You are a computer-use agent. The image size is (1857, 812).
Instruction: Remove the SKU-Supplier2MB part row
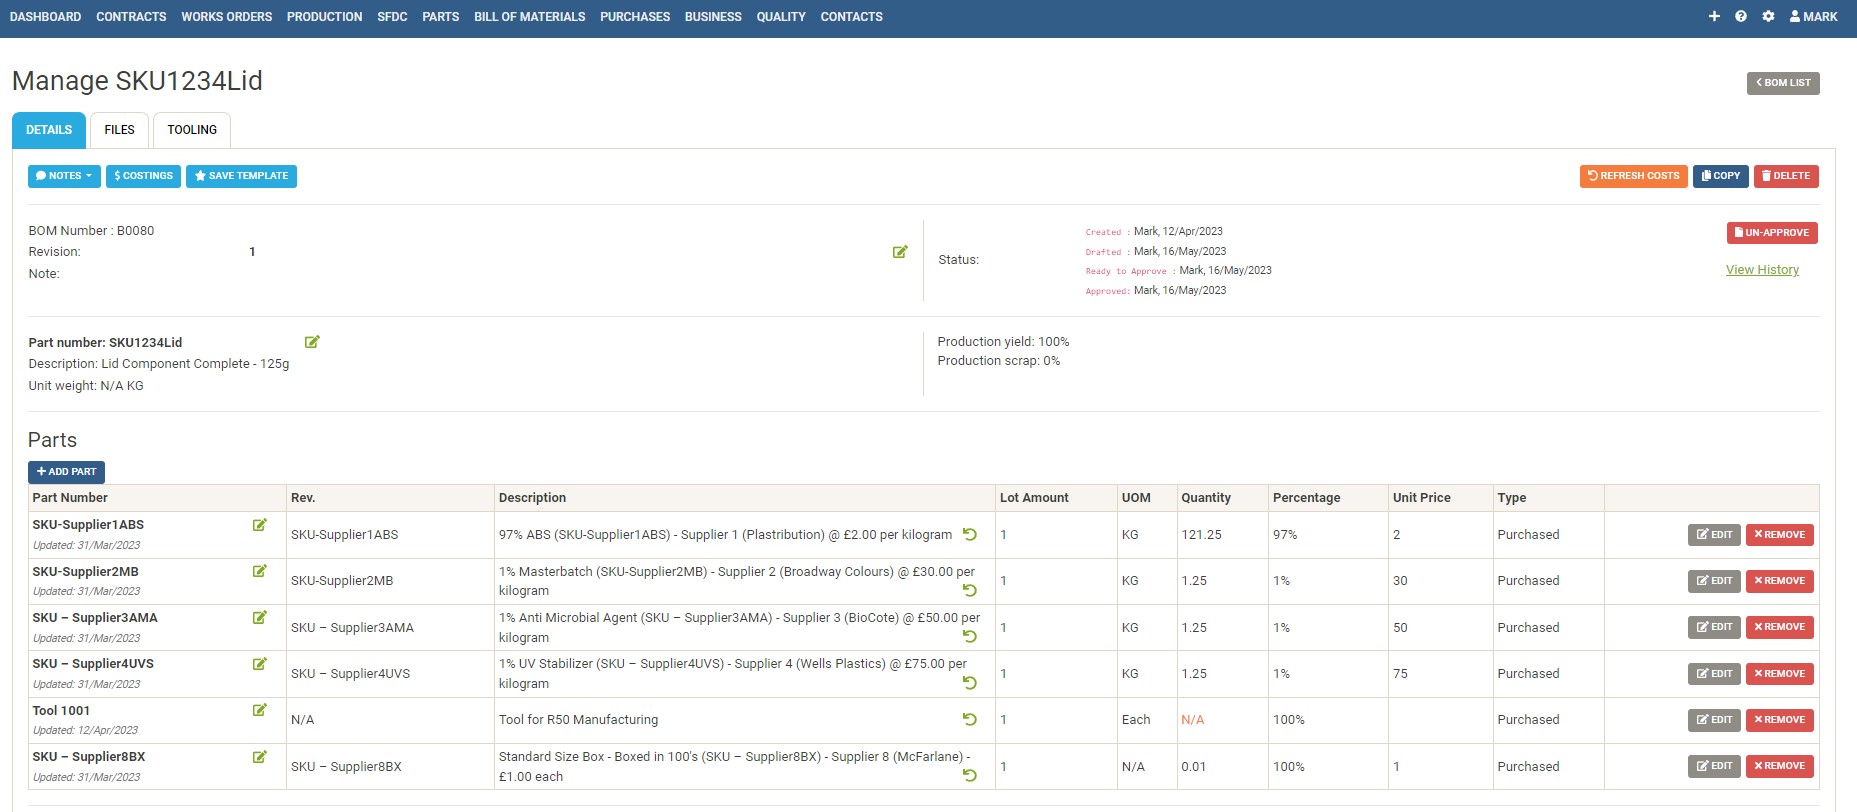pos(1779,581)
